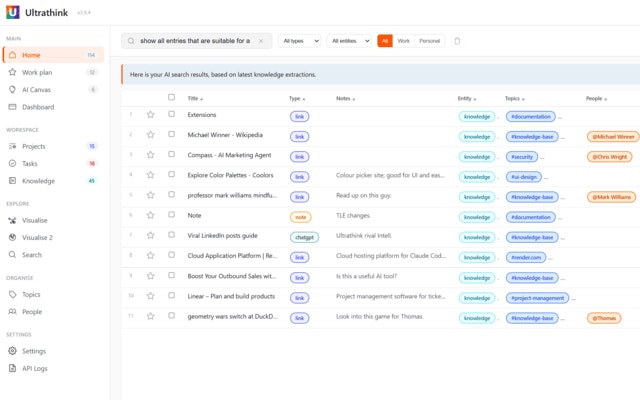The image size is (640, 400).
Task: Check the Linear – Plan and build products row
Action: click(171, 295)
